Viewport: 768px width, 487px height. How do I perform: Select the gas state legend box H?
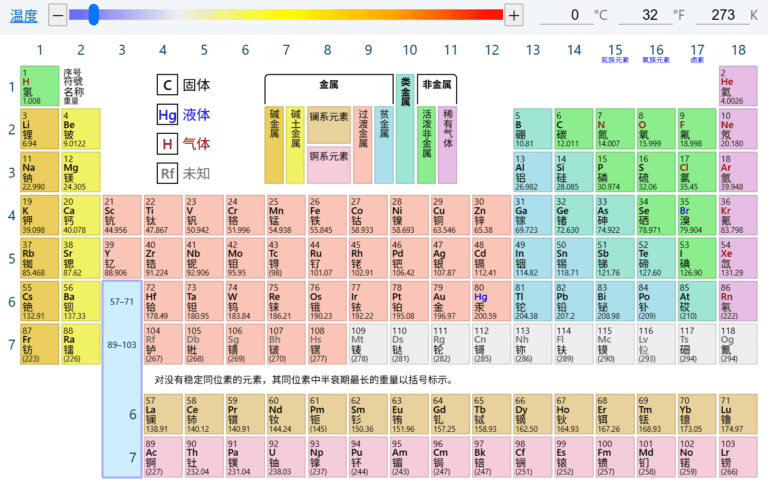167,144
